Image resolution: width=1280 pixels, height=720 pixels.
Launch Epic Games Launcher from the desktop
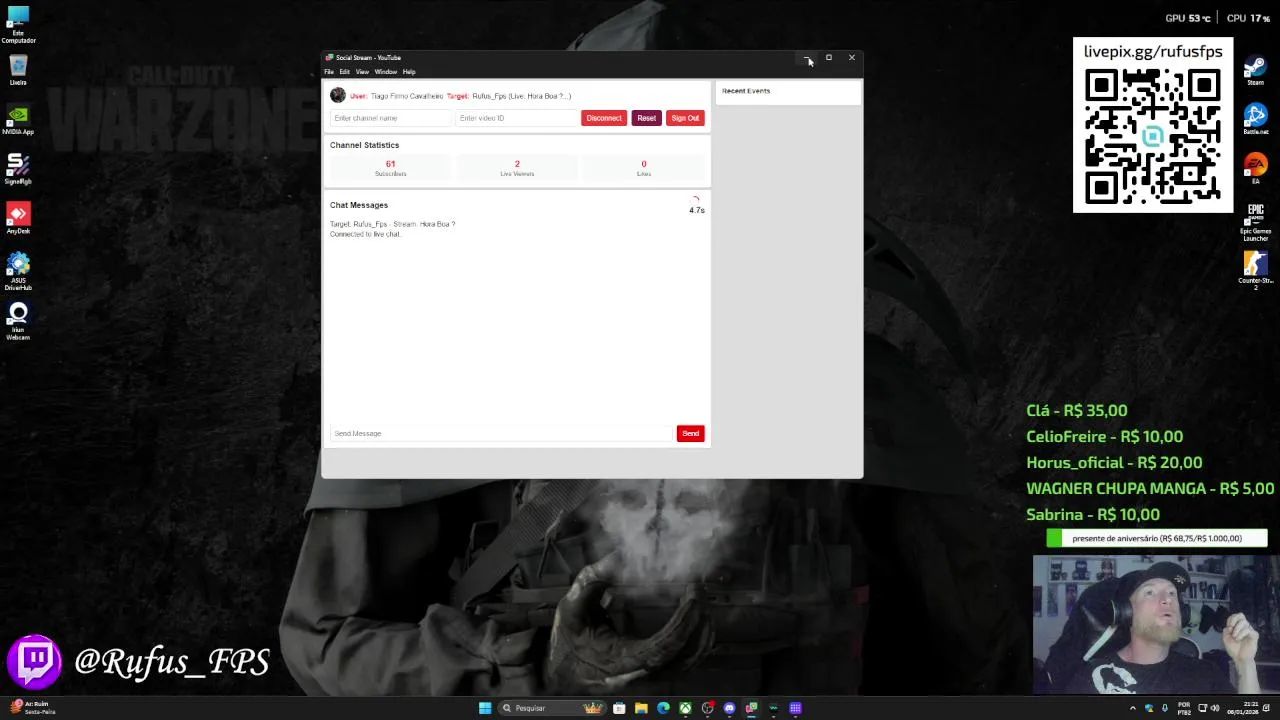click(x=1255, y=222)
